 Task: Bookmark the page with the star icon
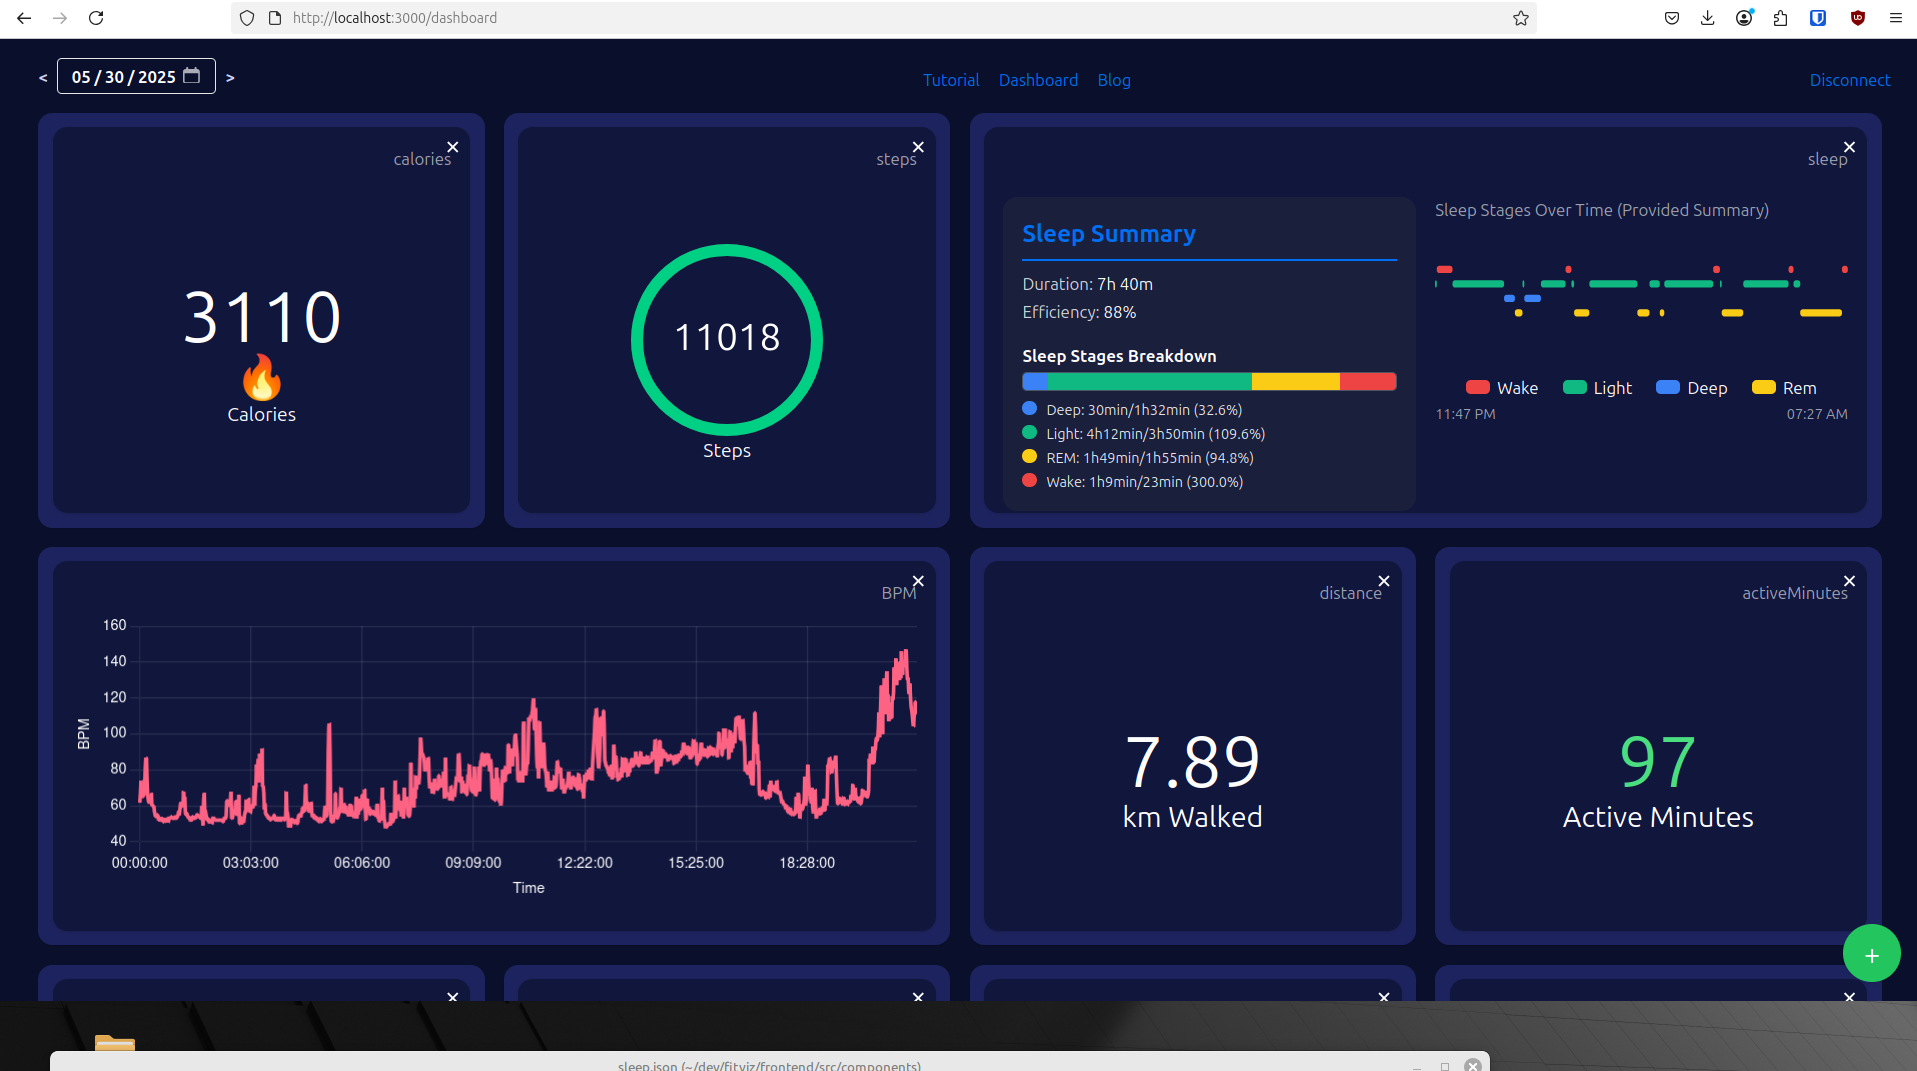coord(1519,18)
